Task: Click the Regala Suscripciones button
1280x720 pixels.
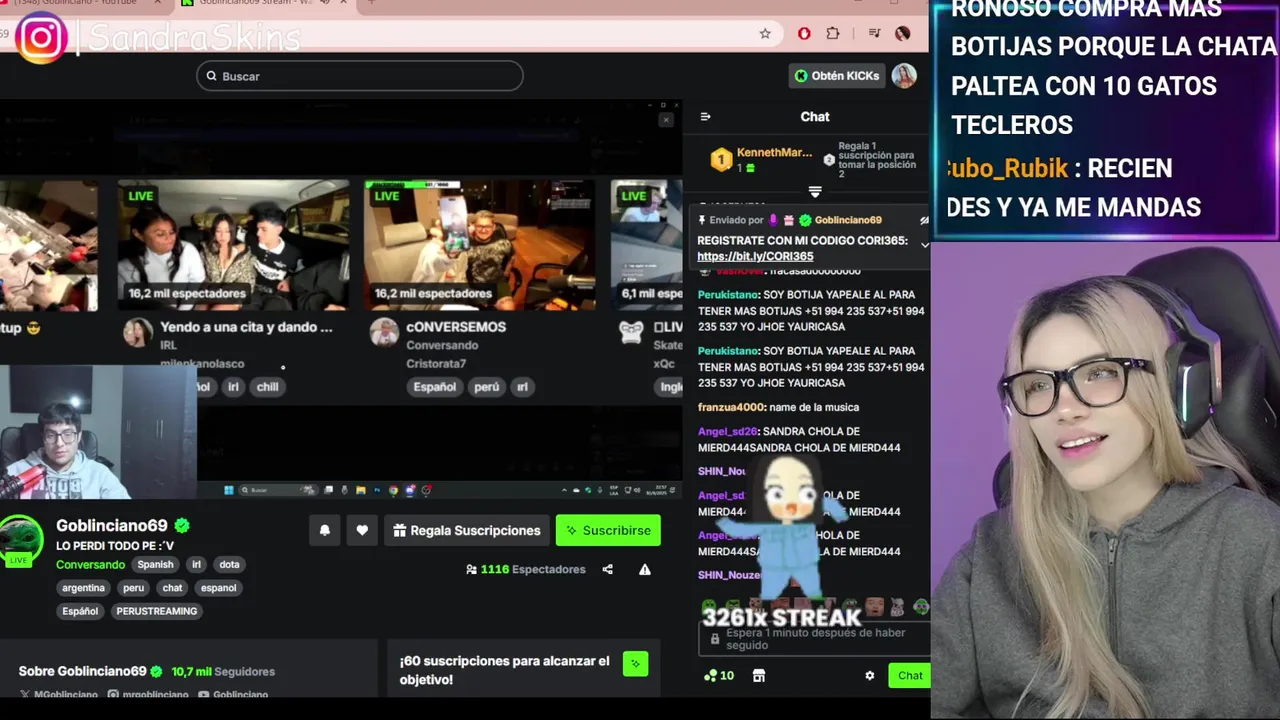Action: click(x=466, y=531)
